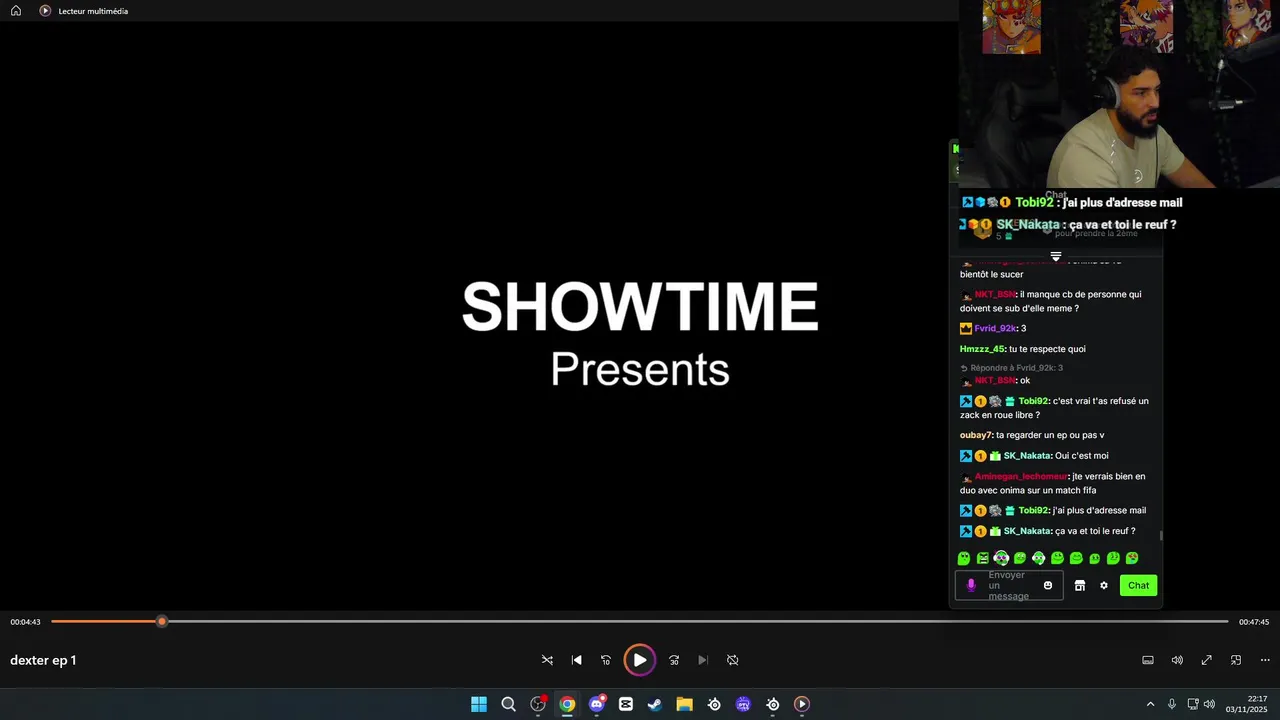Pick the headphones emote with pink eyes
The image size is (1280, 720).
(x=1001, y=558)
